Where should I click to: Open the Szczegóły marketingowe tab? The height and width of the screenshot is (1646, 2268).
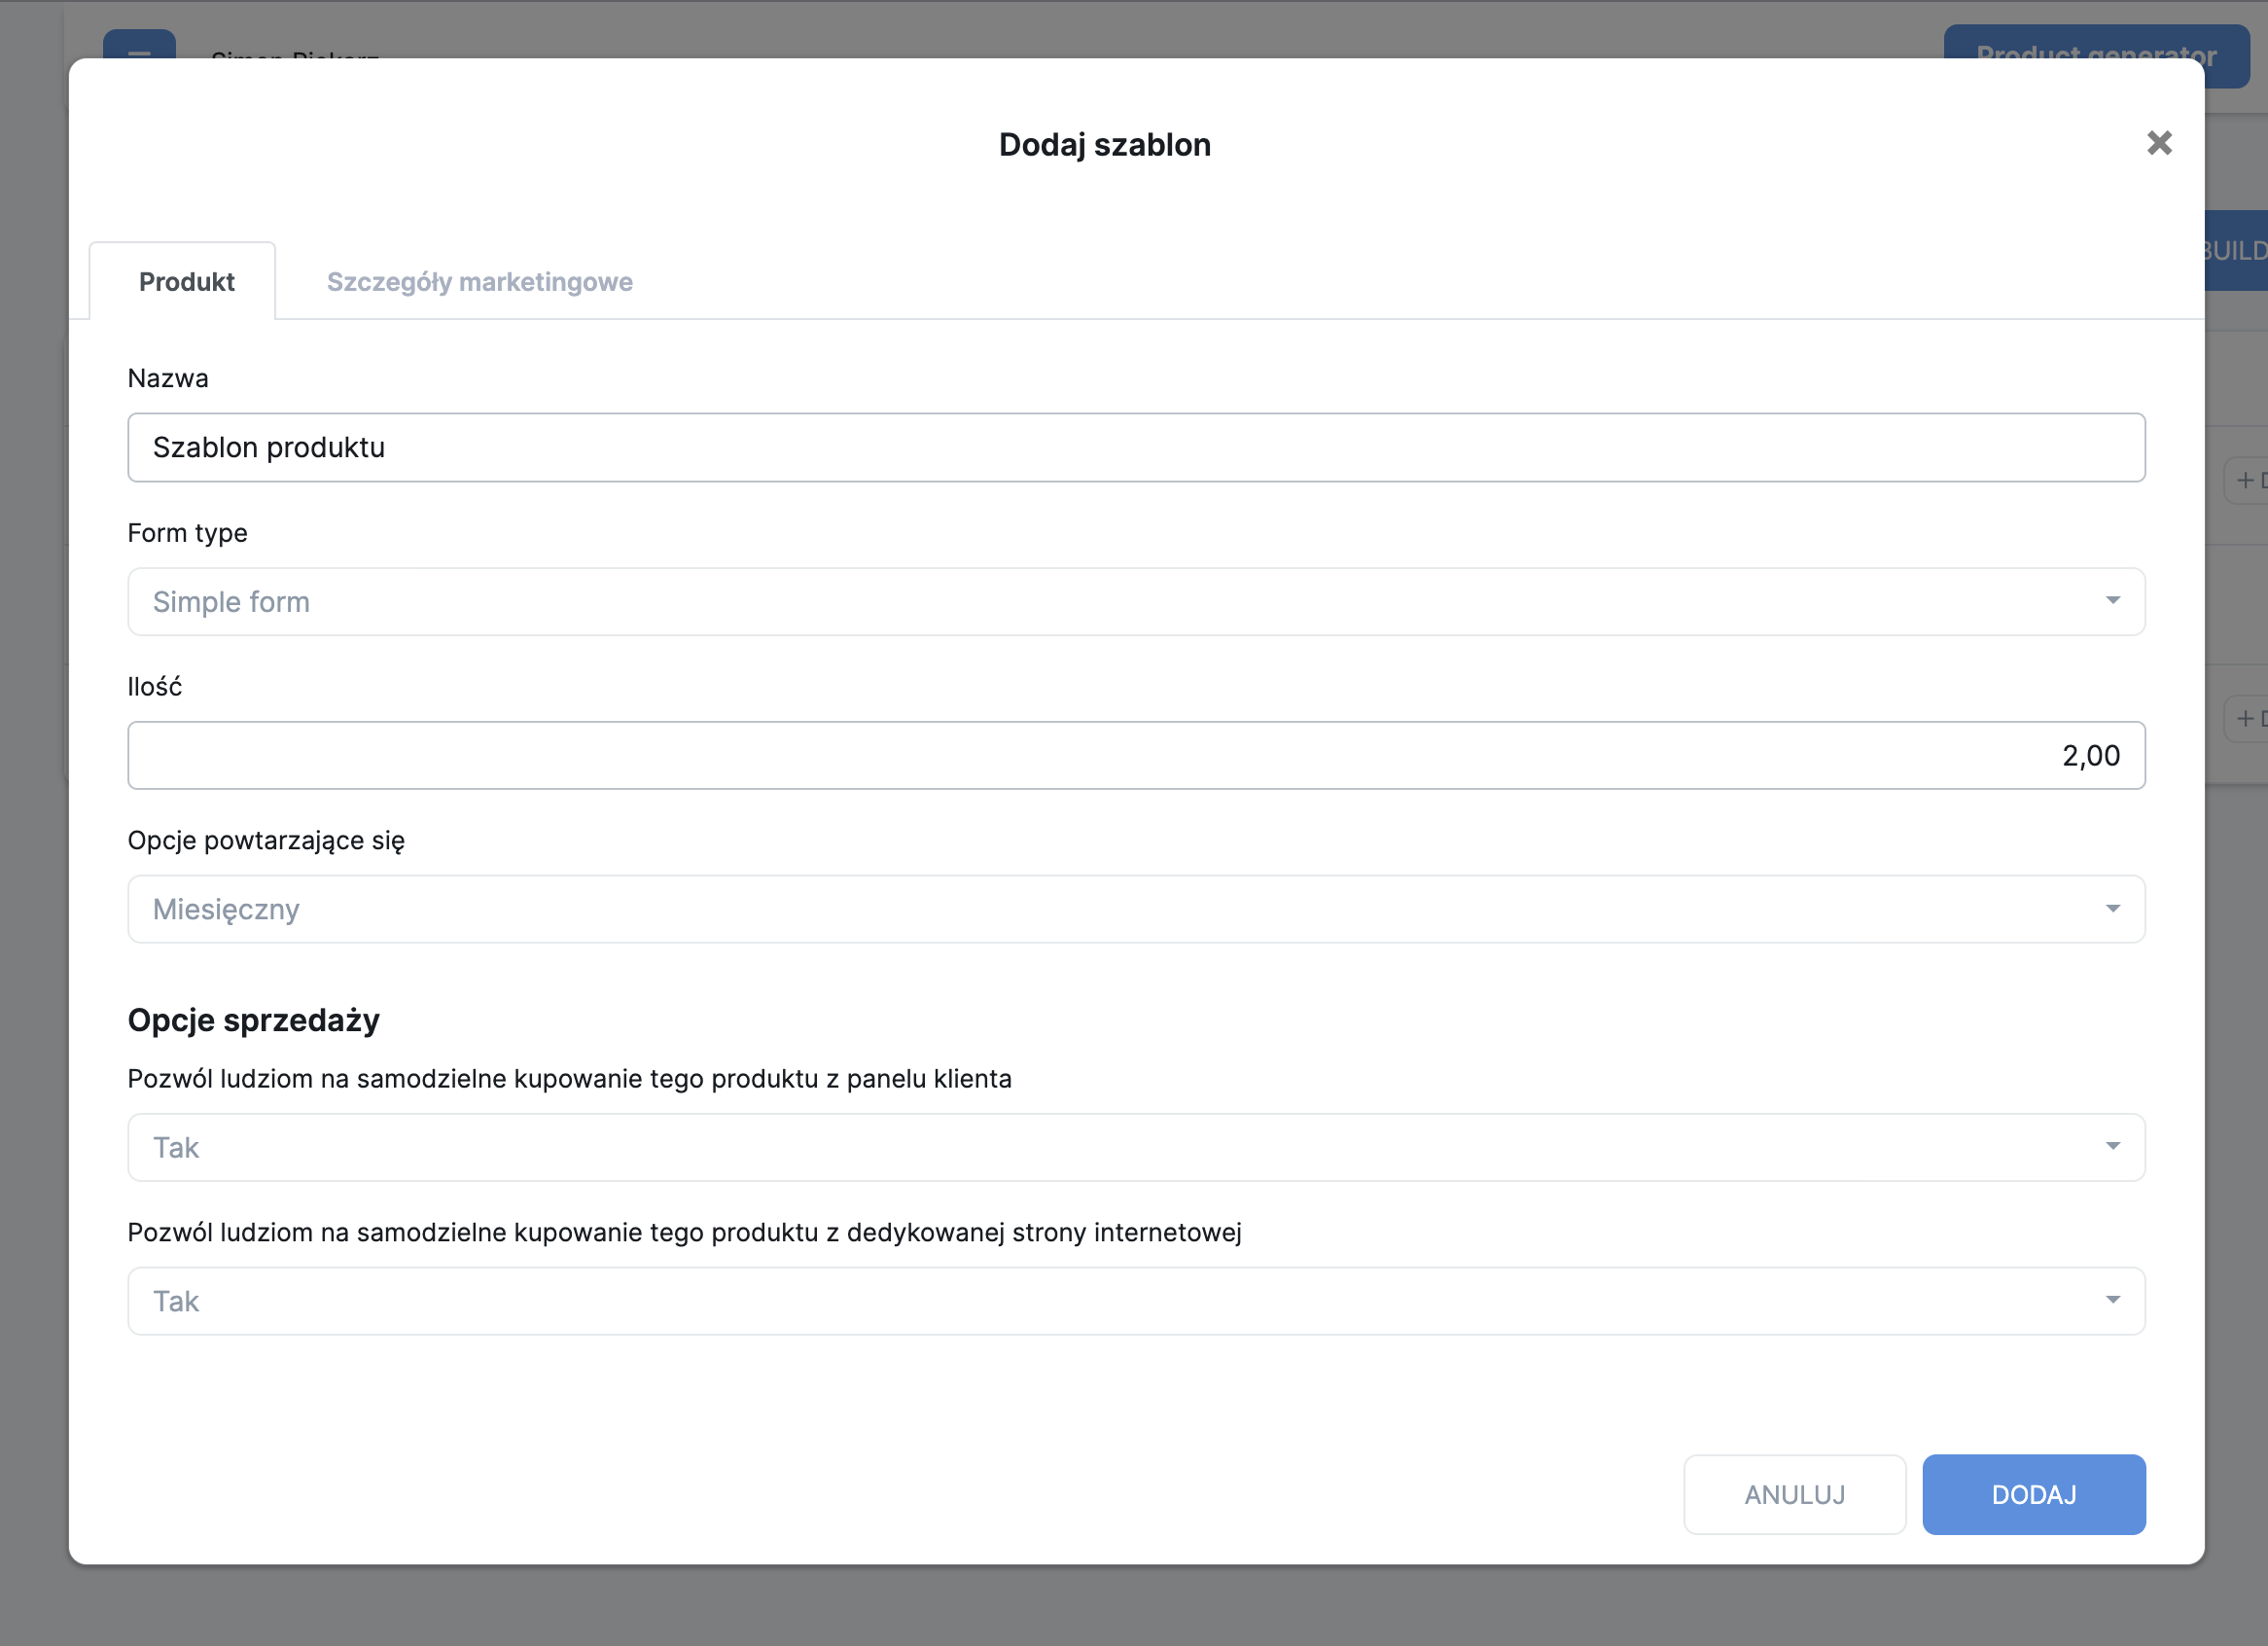click(479, 282)
